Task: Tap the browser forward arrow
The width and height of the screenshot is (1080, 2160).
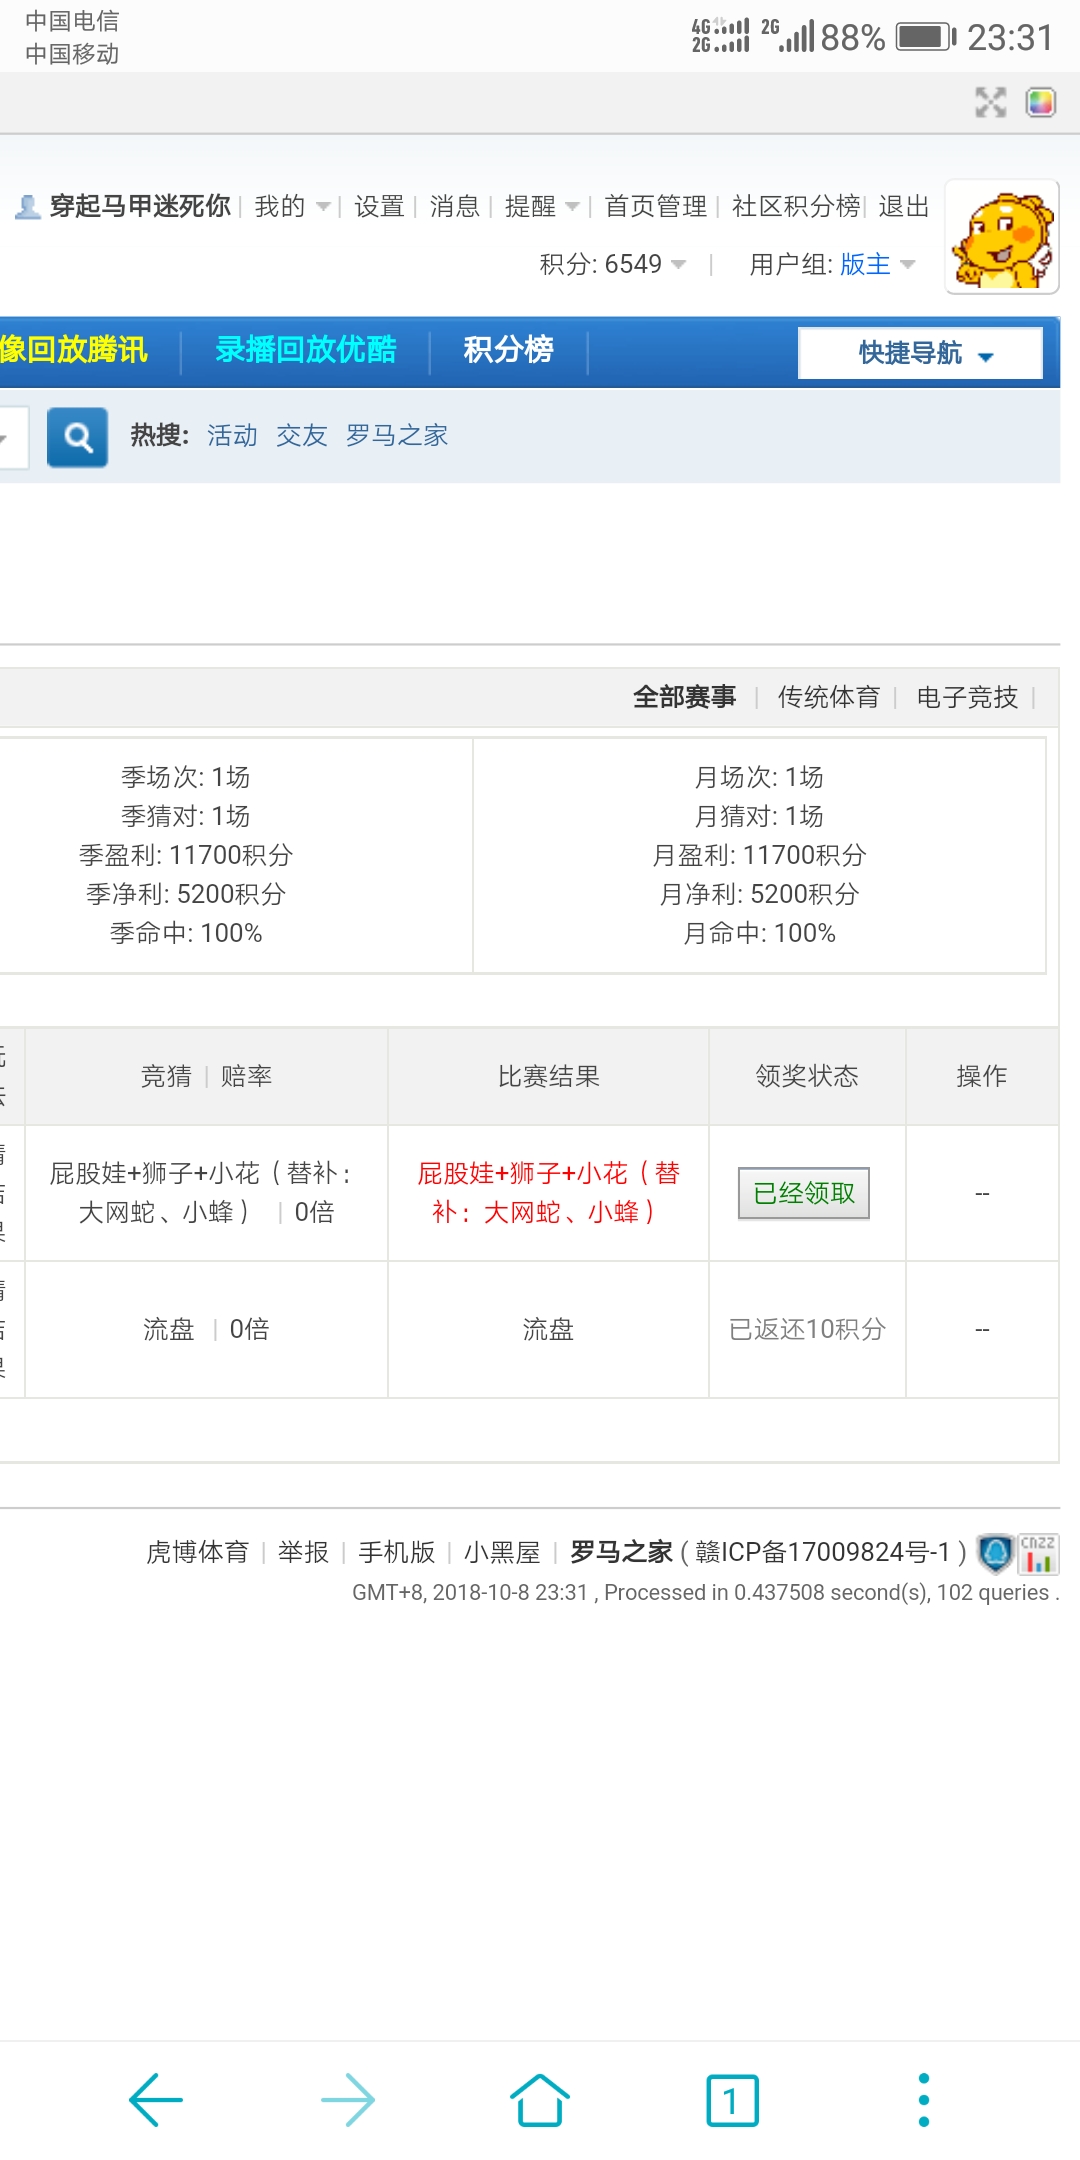Action: [348, 2099]
